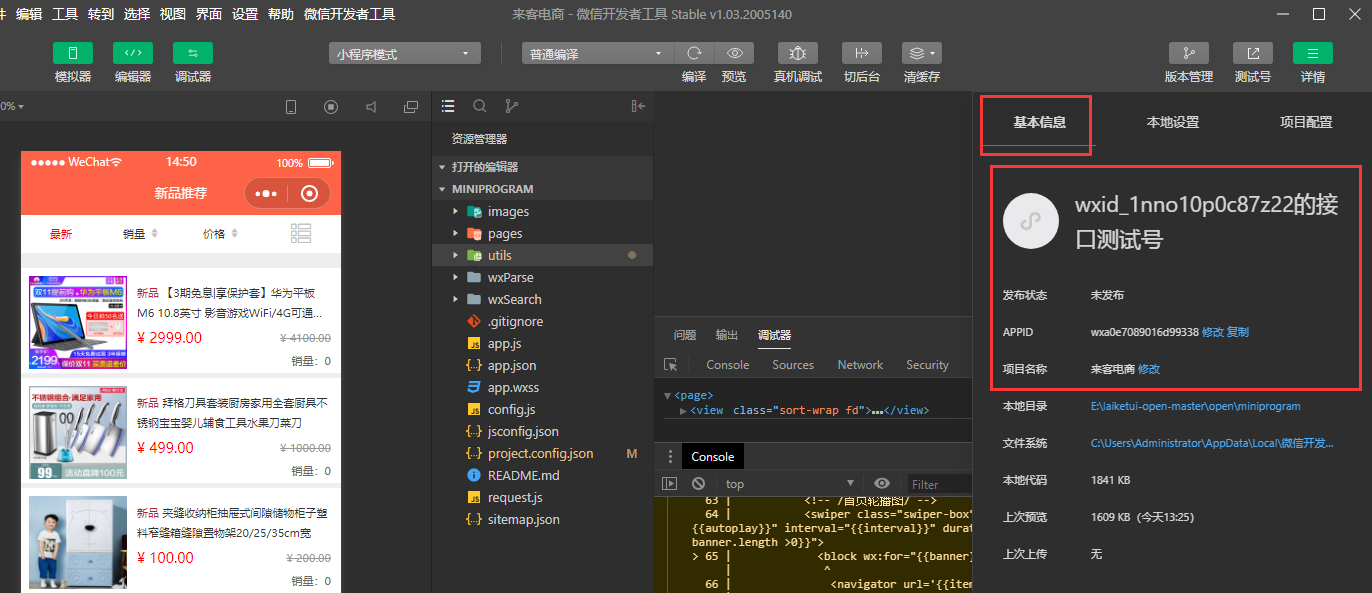1372x593 pixels.
Task: Click the 编译 compile refresh icon
Action: tap(694, 53)
